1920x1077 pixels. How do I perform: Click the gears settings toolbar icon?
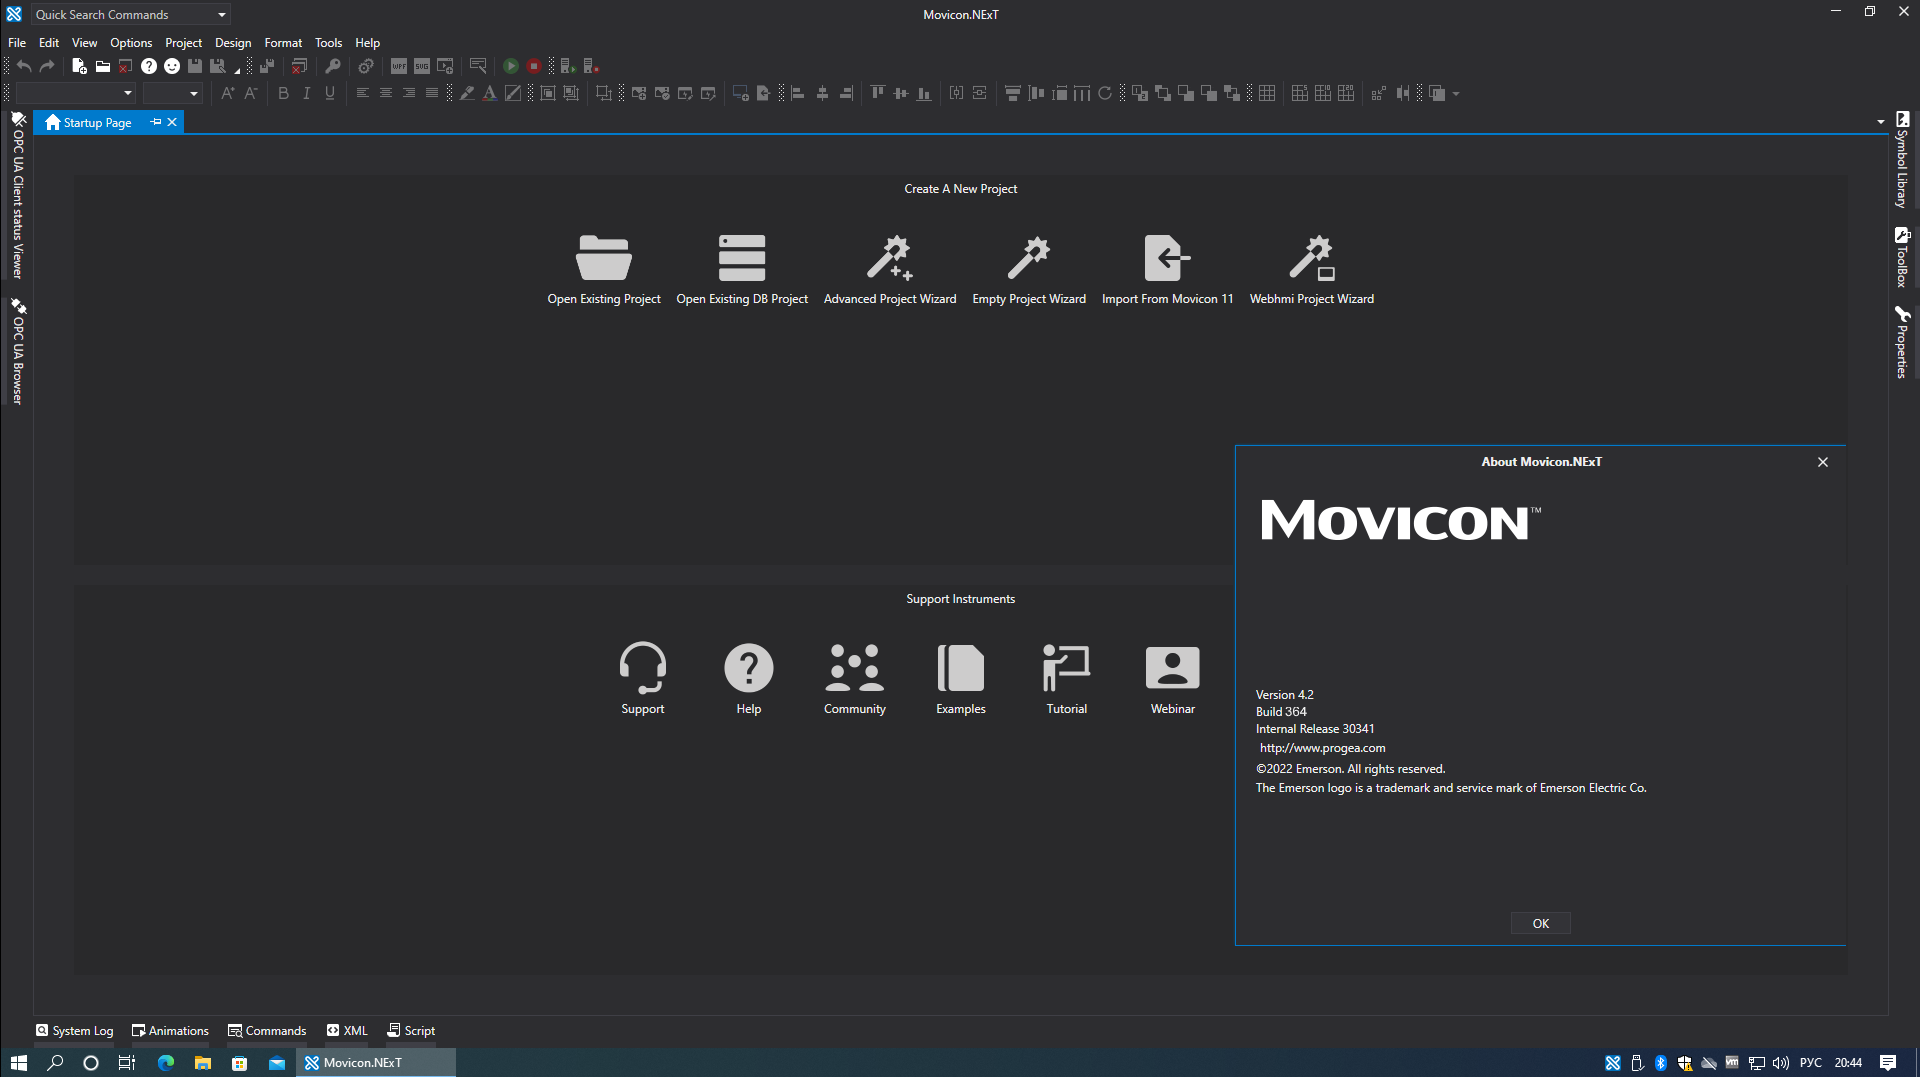point(366,66)
